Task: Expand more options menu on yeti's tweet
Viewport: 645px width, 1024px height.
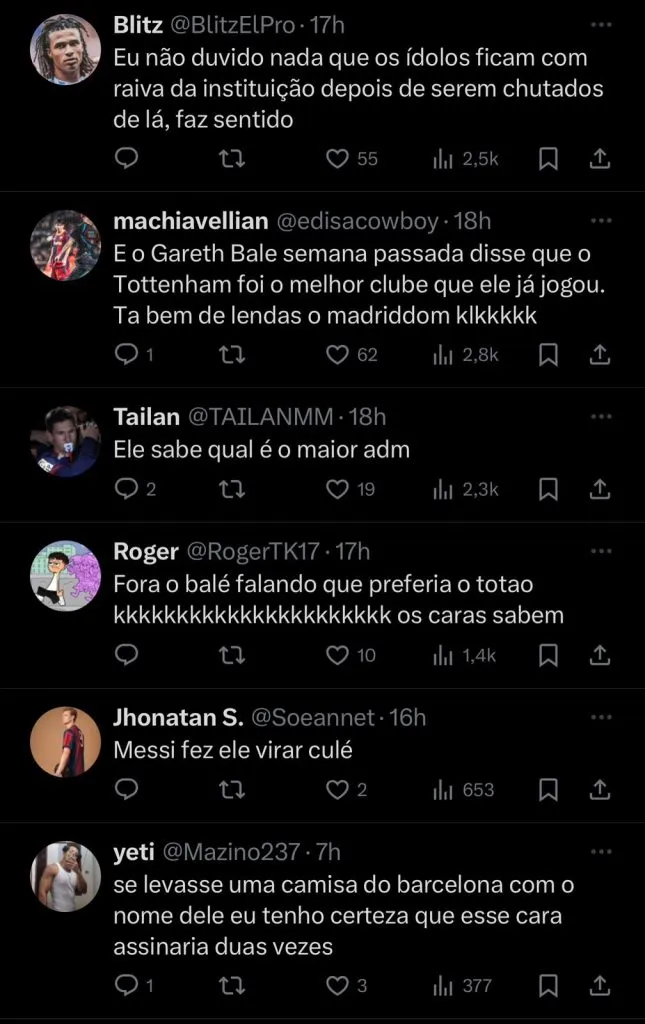Action: point(601,851)
